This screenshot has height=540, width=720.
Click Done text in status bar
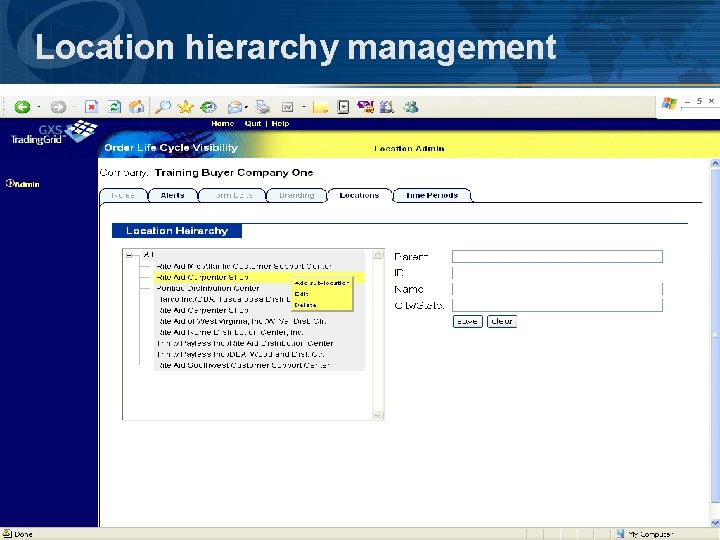click(x=23, y=534)
